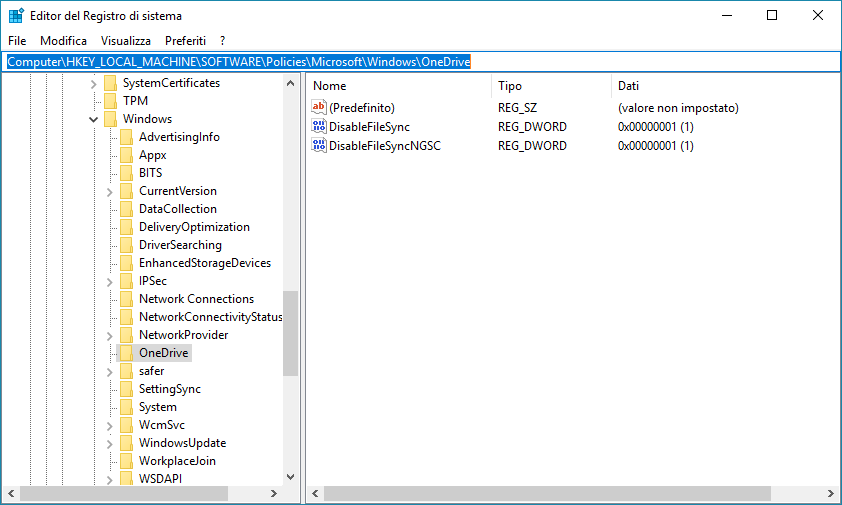Open the Preferiti menu

pyautogui.click(x=185, y=41)
